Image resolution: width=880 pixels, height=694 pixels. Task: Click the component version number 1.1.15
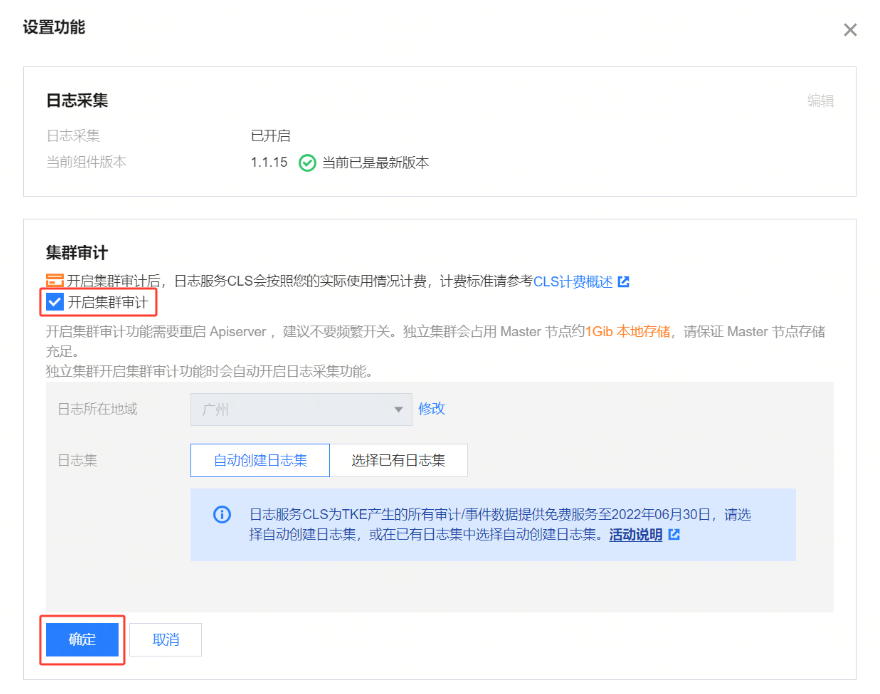coord(269,162)
